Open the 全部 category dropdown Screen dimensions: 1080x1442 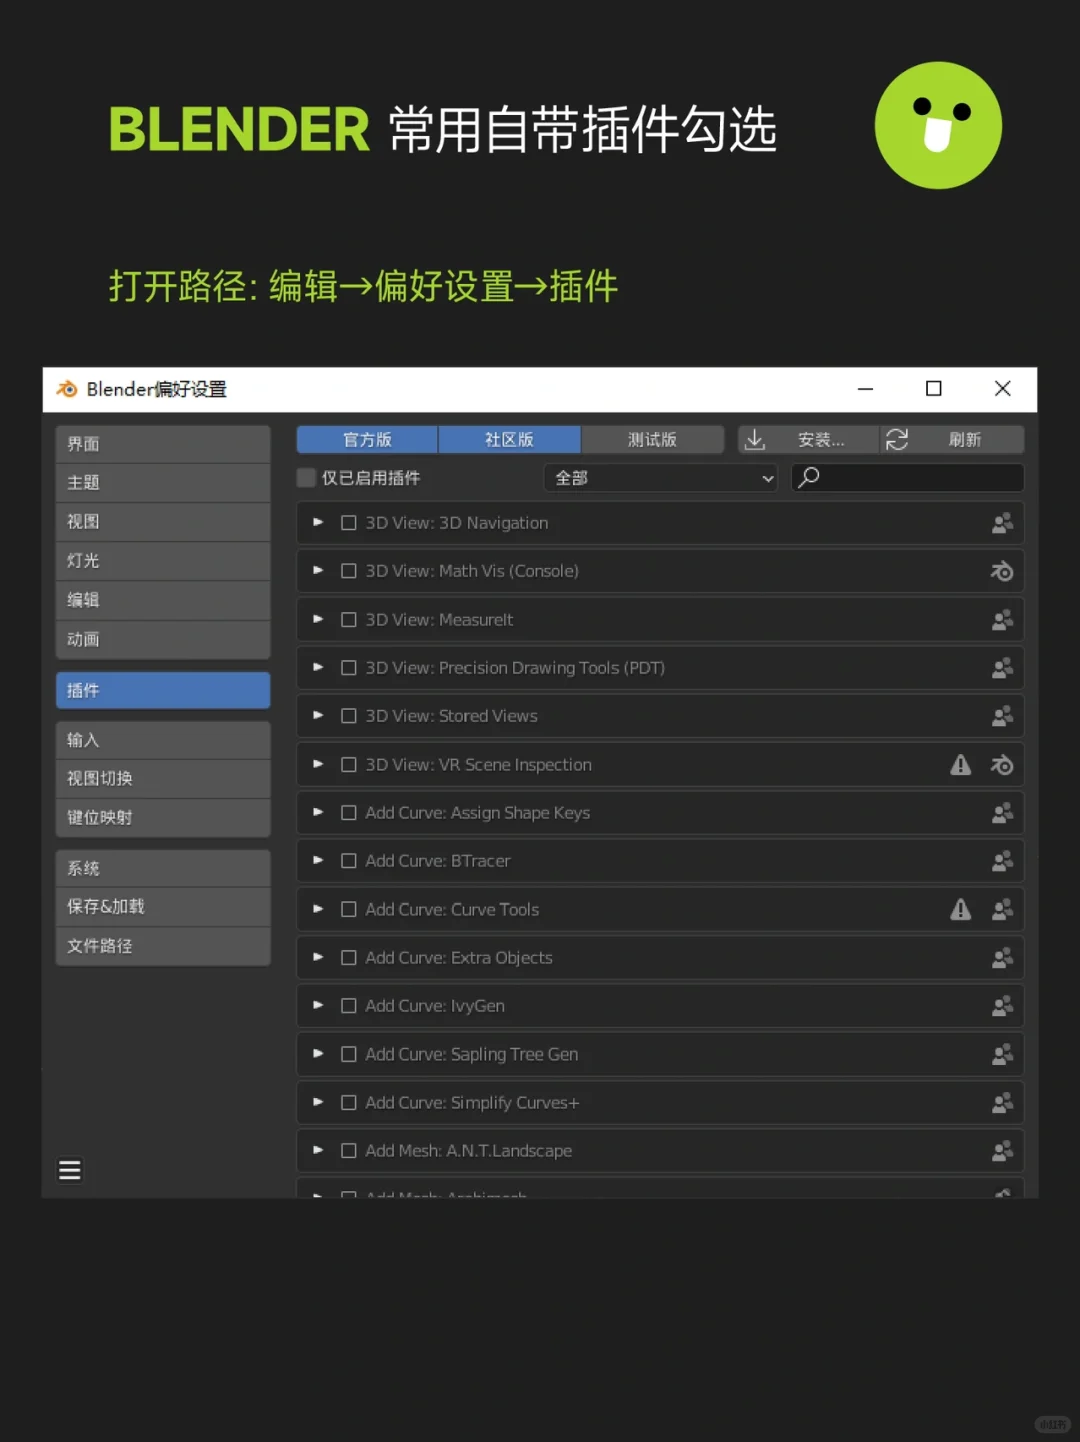(661, 478)
